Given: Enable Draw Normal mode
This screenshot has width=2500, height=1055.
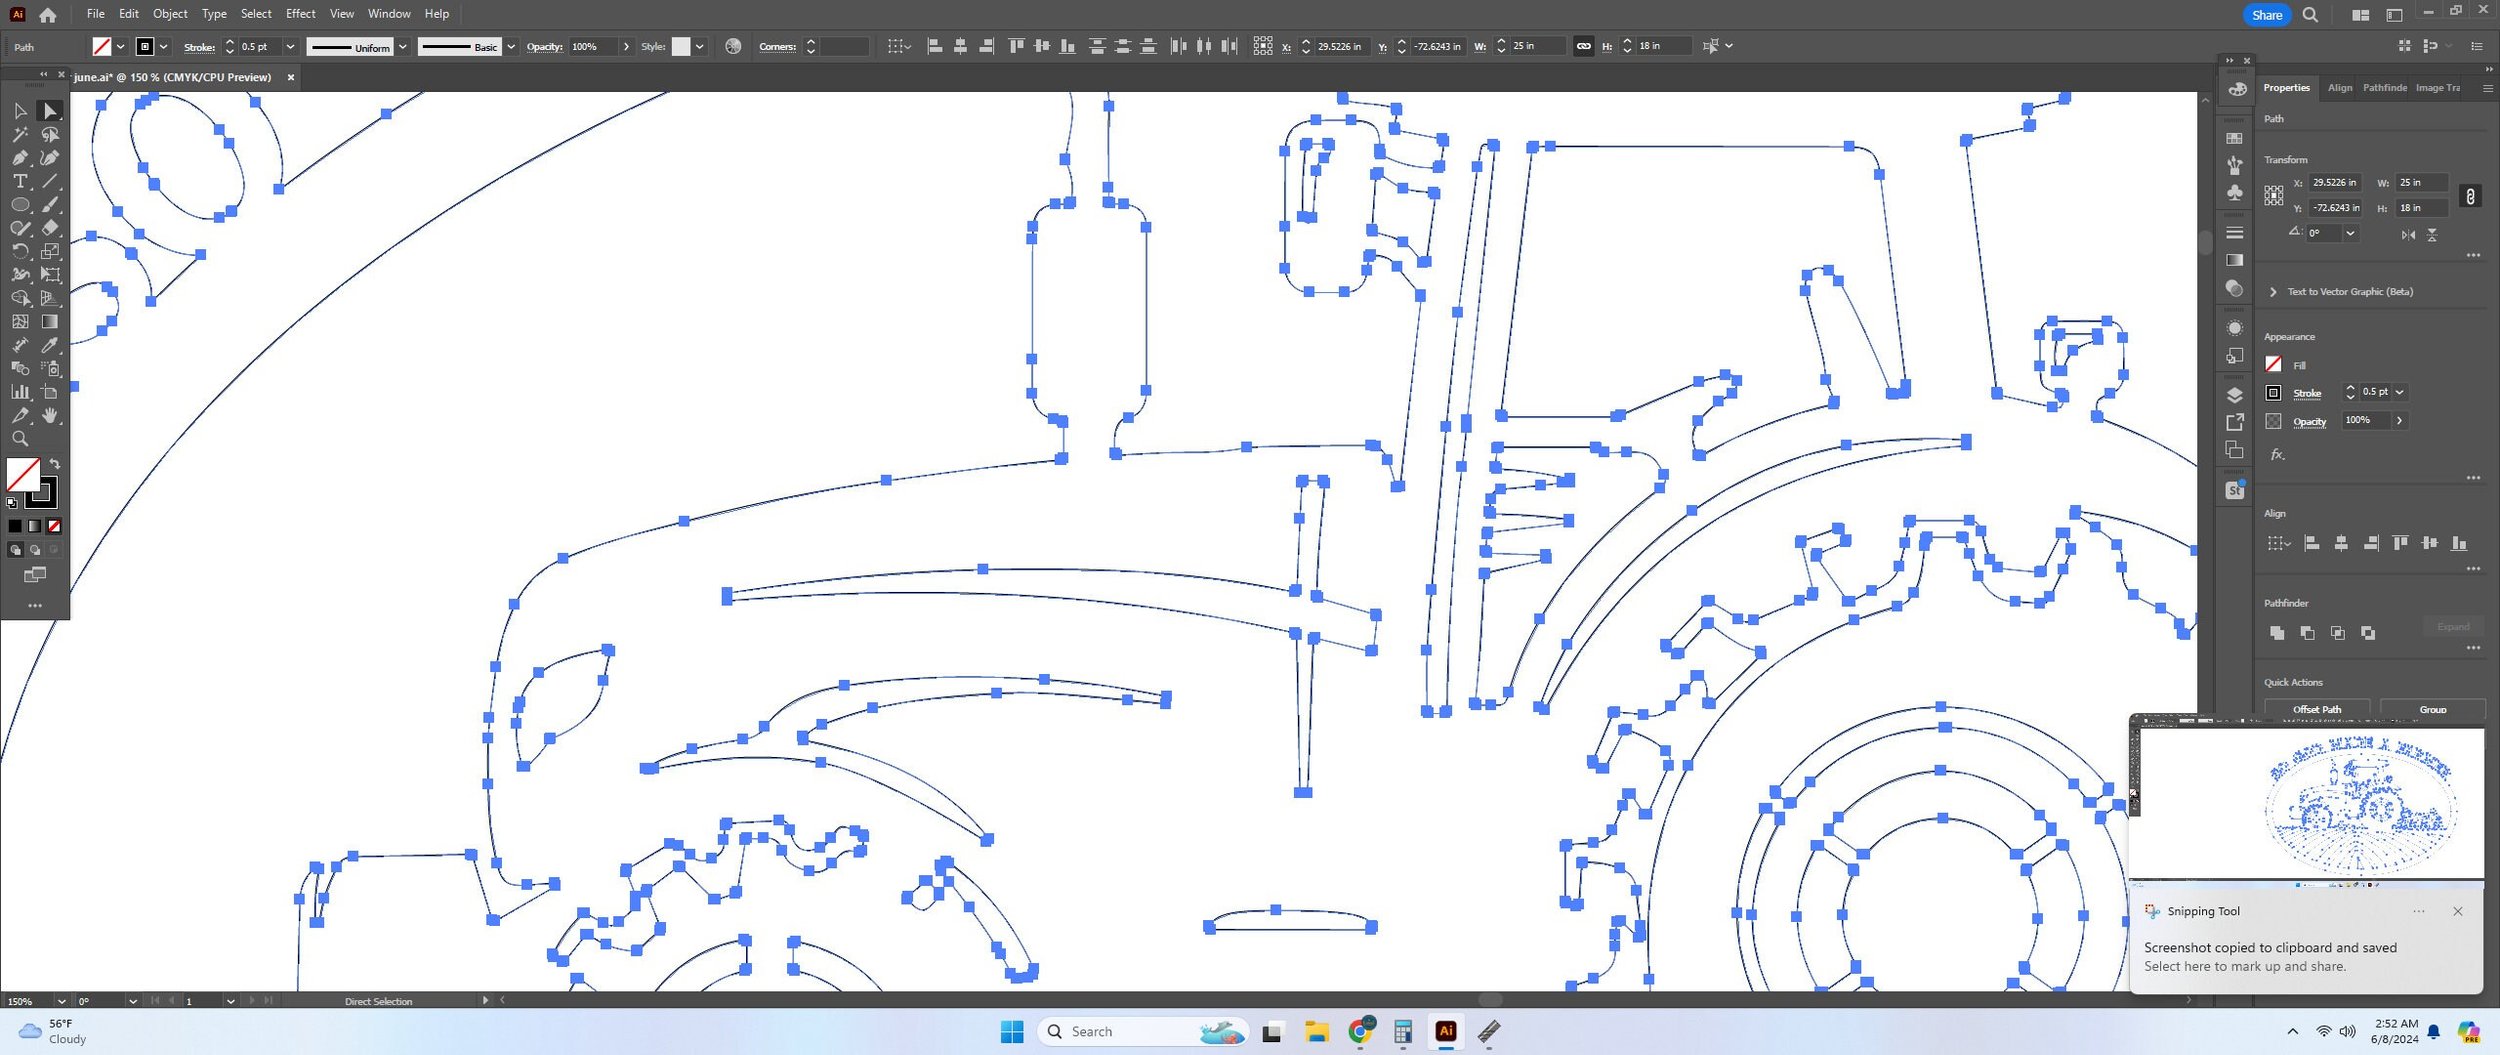Looking at the screenshot, I should point(15,550).
